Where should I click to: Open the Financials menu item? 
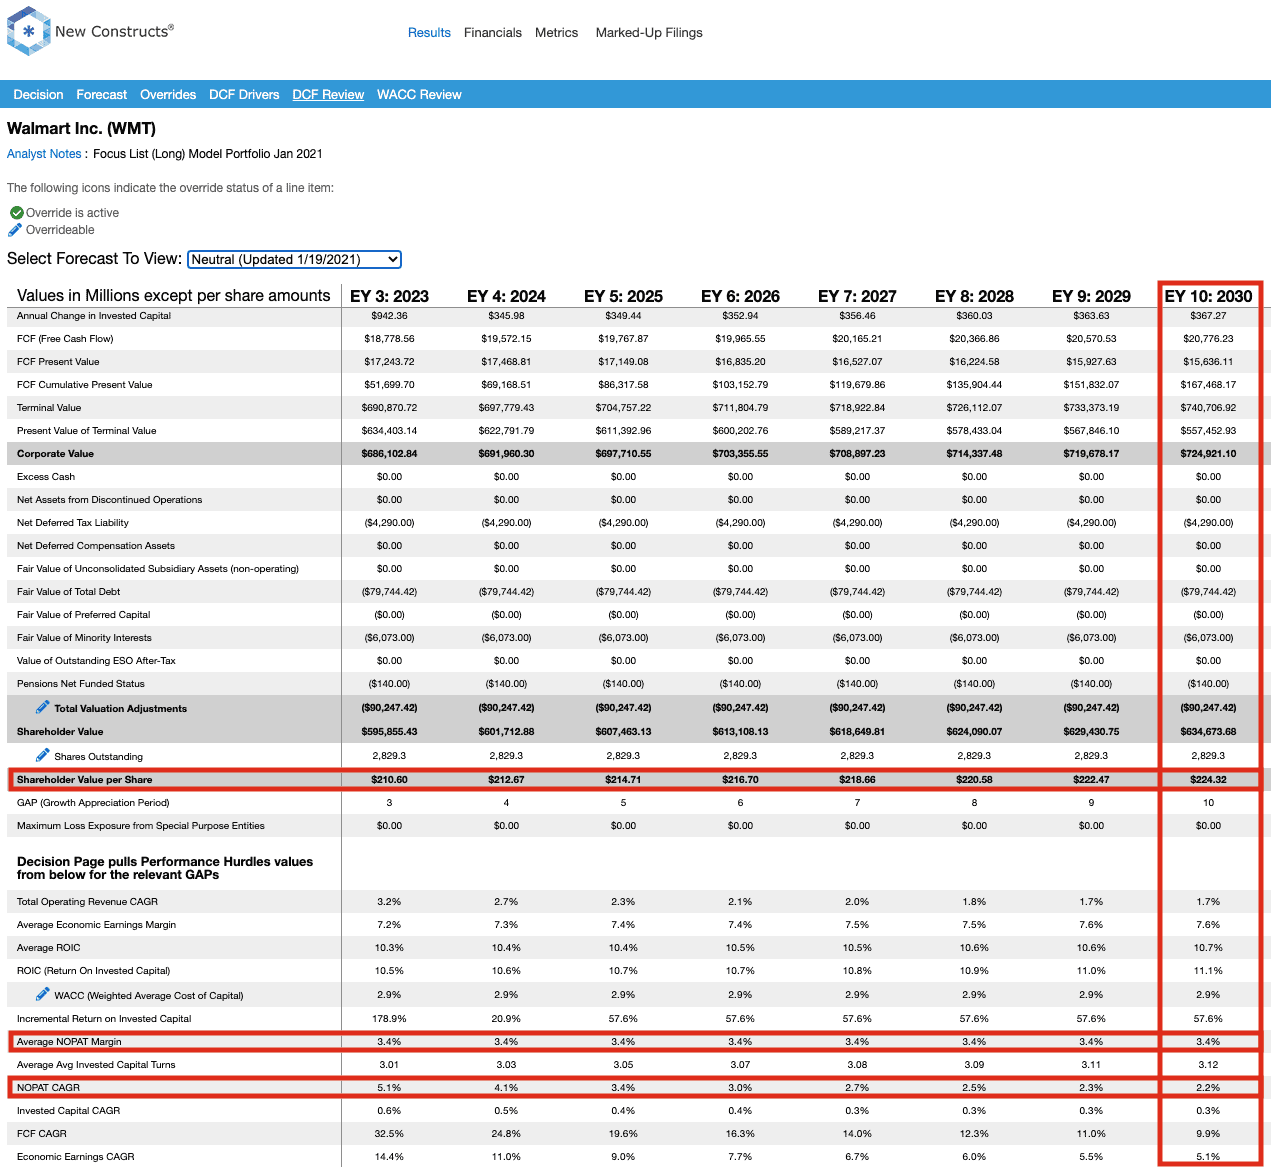click(x=493, y=33)
